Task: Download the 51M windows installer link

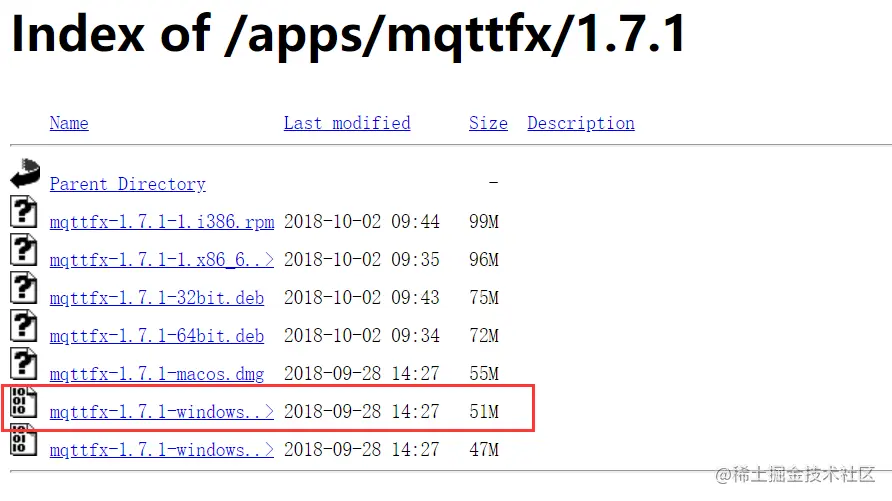Action: 162,412
